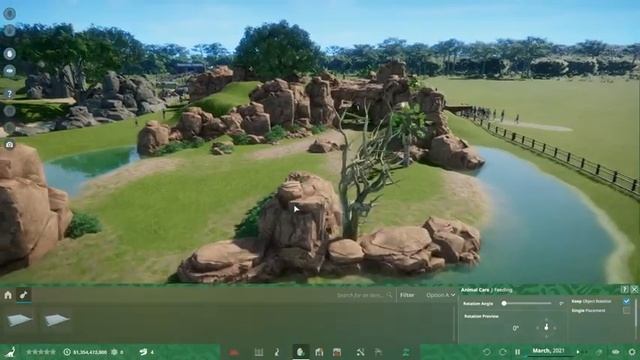Click the left arrow of rotation dial
The width and height of the screenshot is (640, 360).
537,328
